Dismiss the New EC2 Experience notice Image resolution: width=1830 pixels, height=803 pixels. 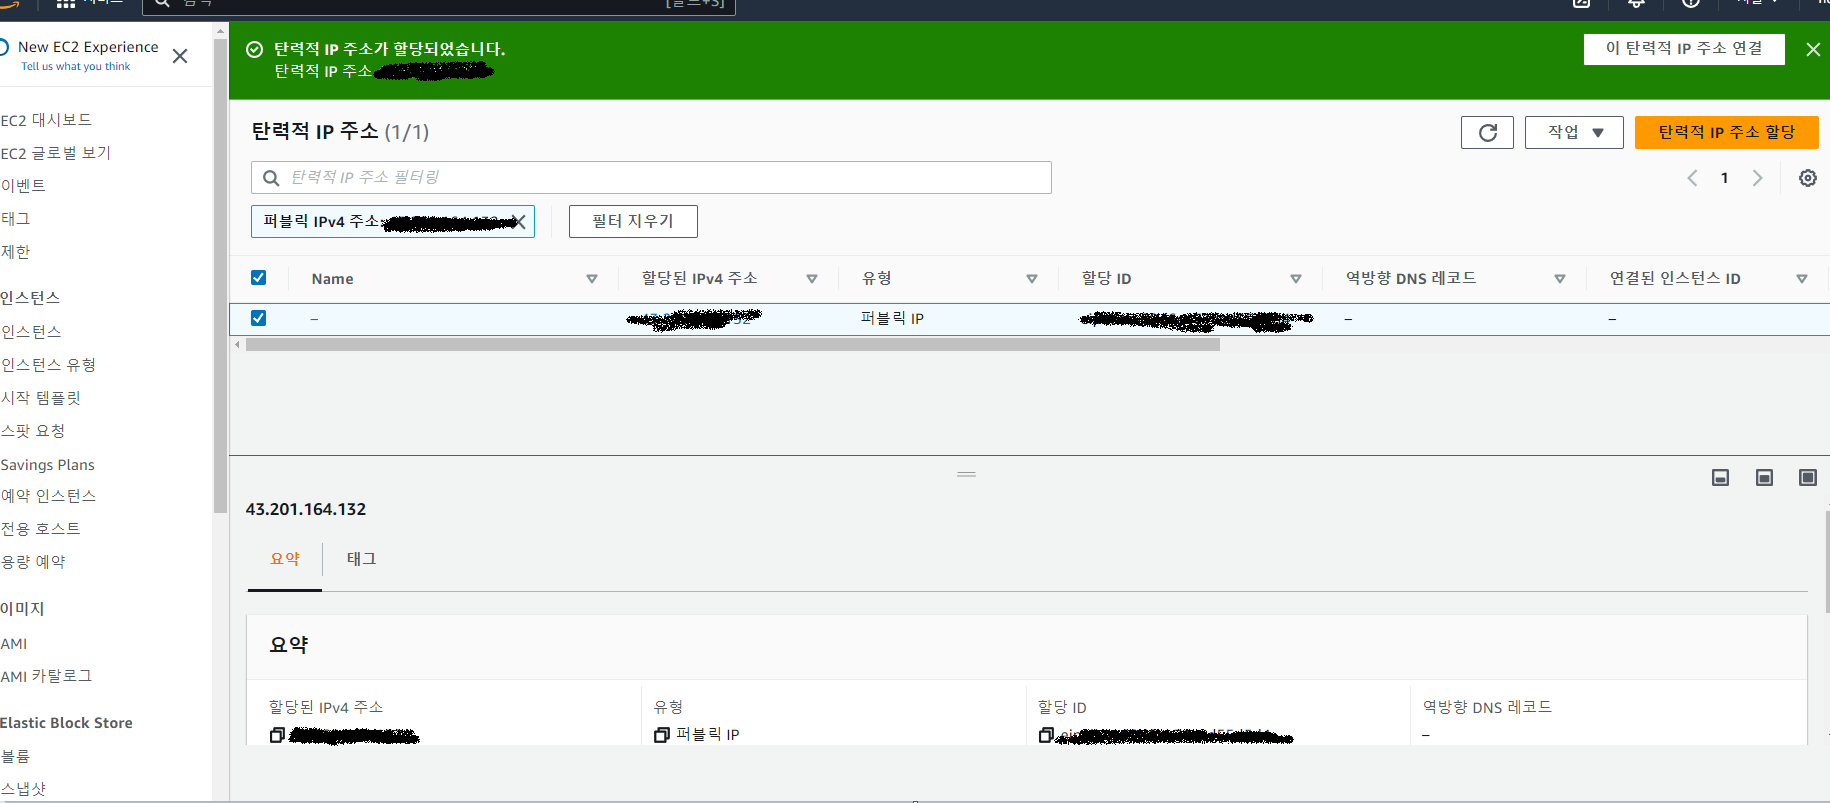tap(180, 56)
